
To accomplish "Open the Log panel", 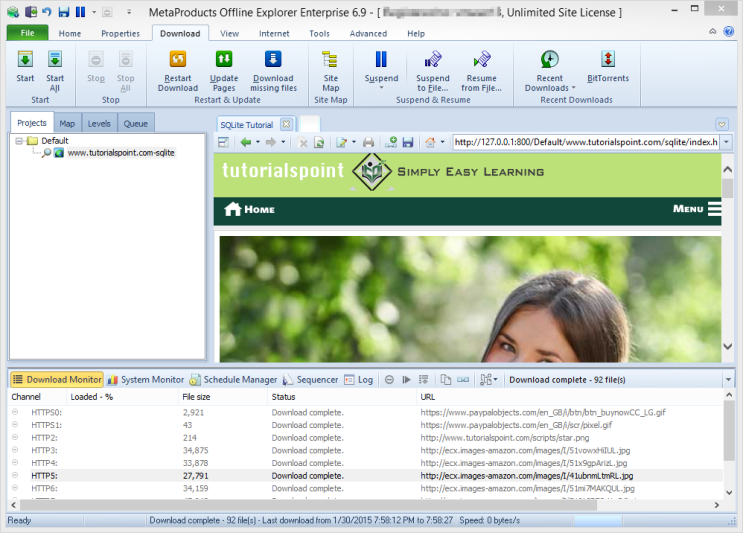I will click(x=359, y=379).
